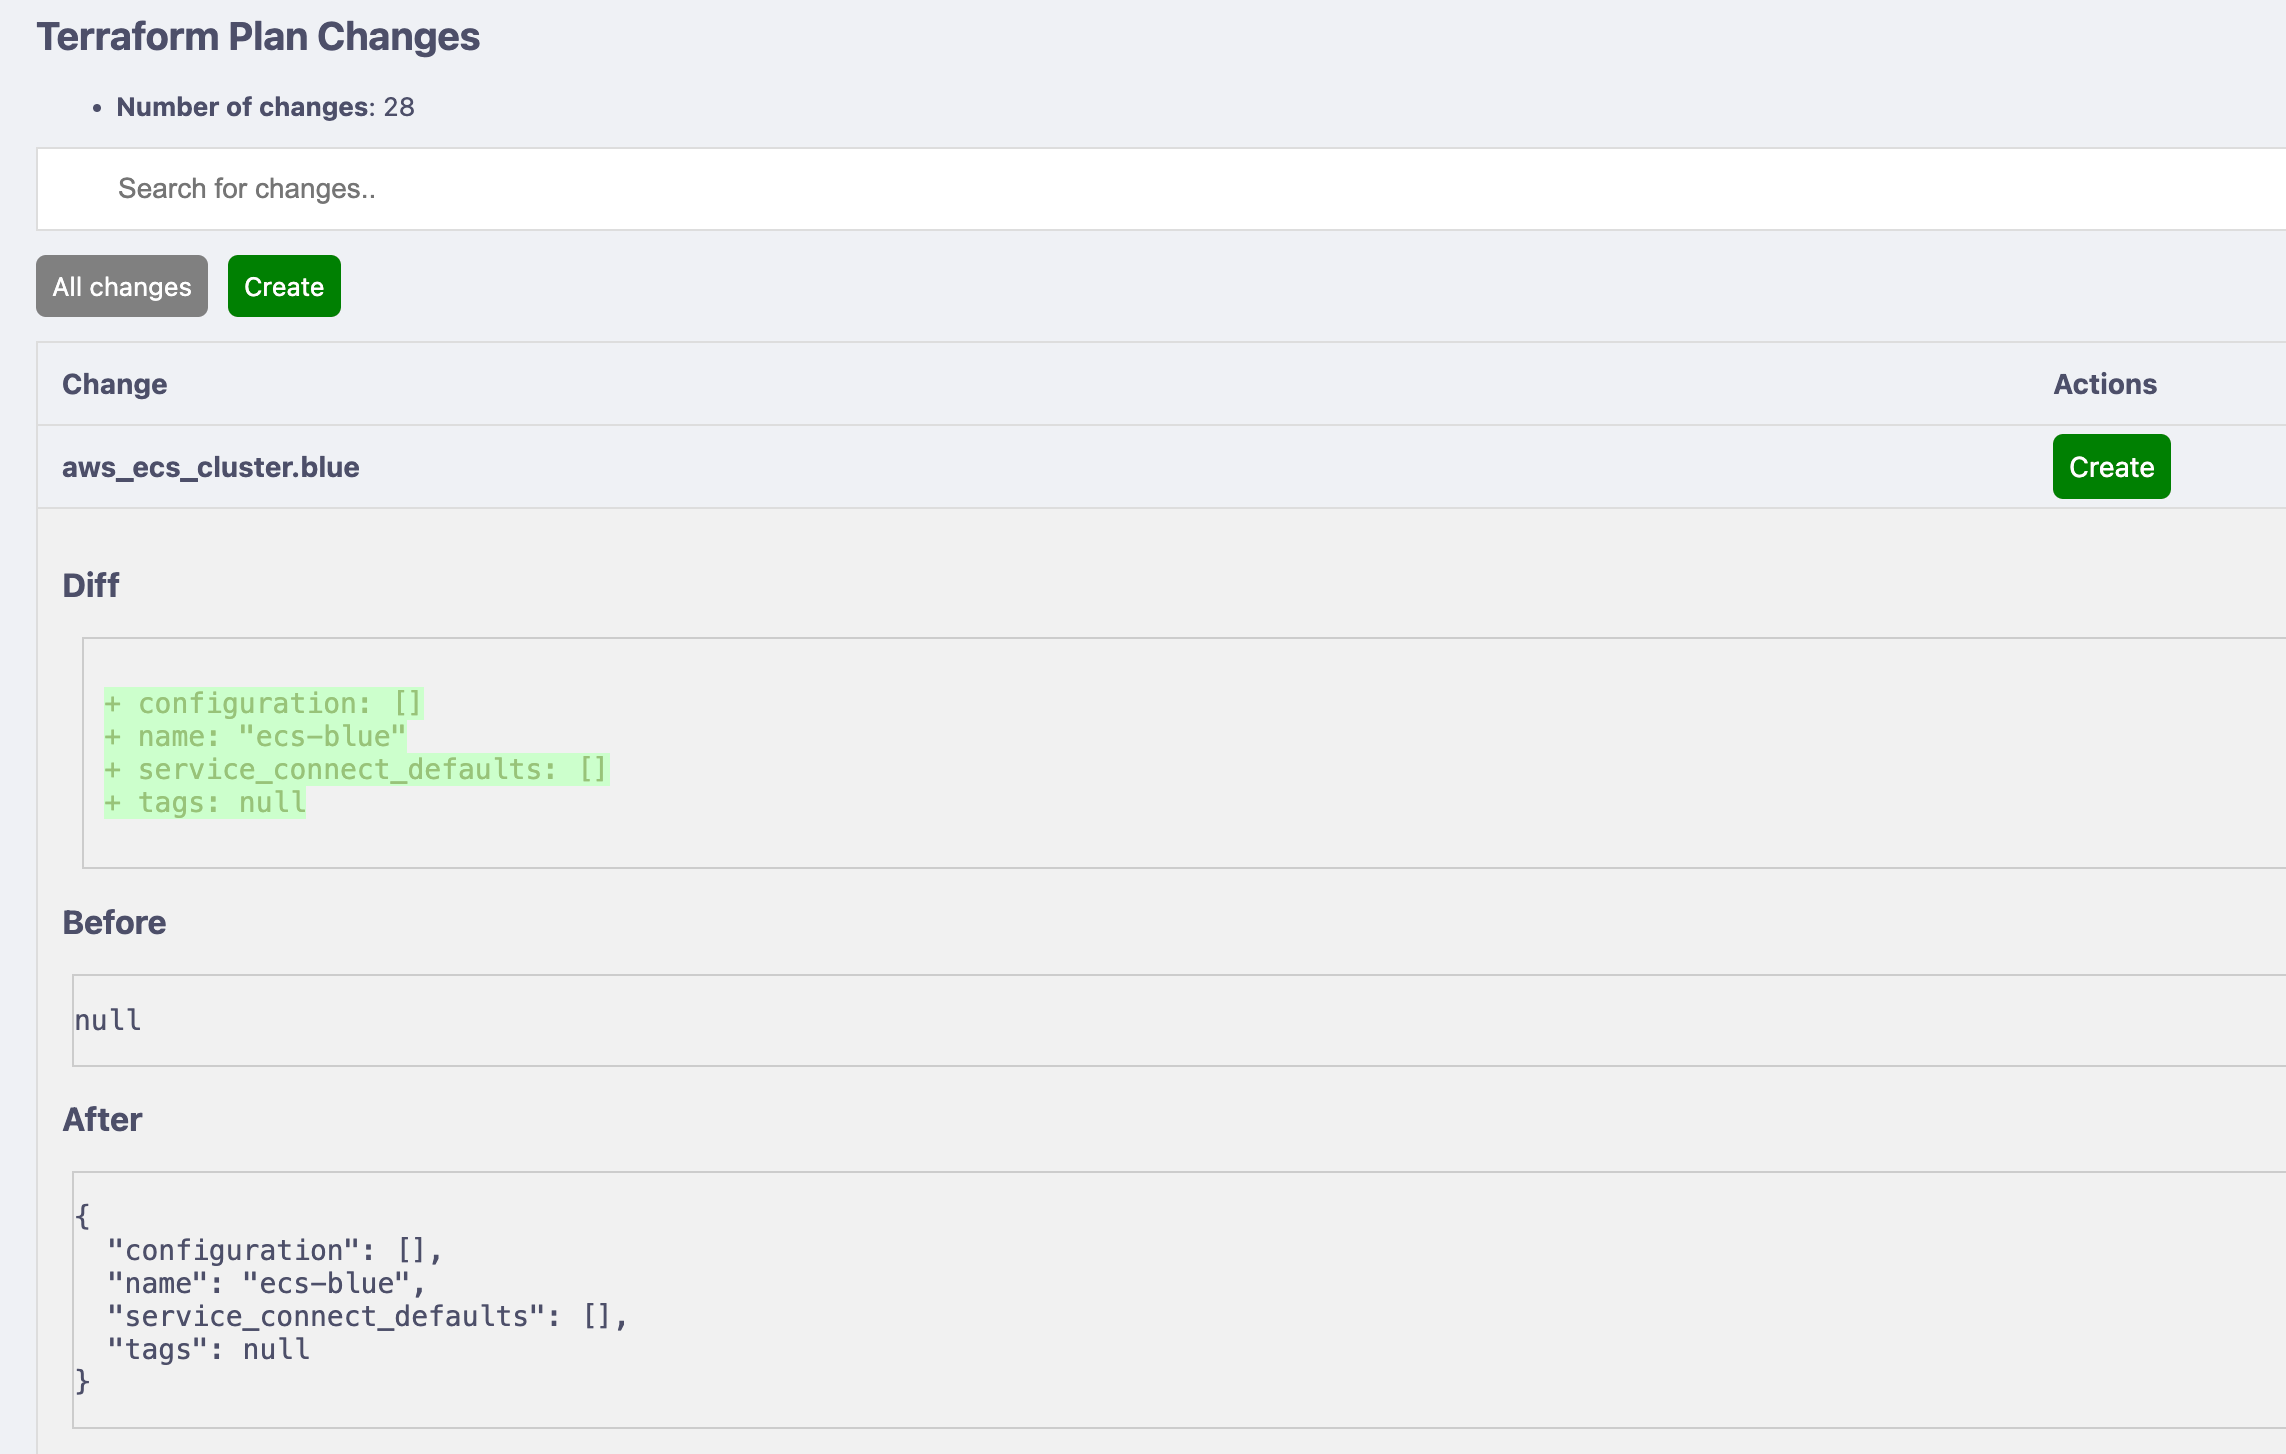
Task: Click the Search for changes input field
Action: pyautogui.click(x=1160, y=189)
